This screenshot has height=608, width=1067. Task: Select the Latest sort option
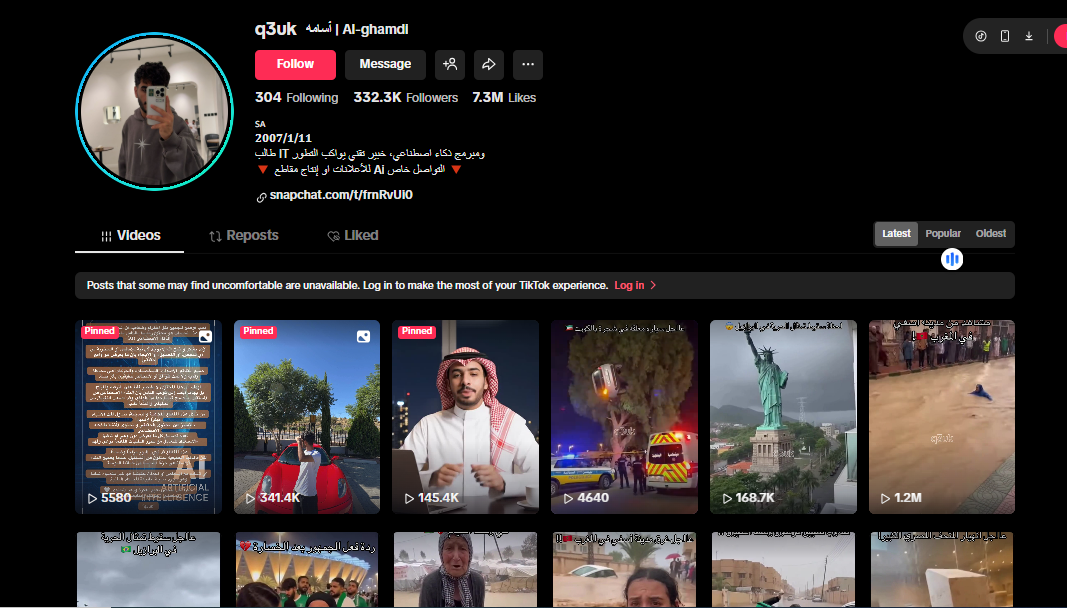(x=895, y=233)
